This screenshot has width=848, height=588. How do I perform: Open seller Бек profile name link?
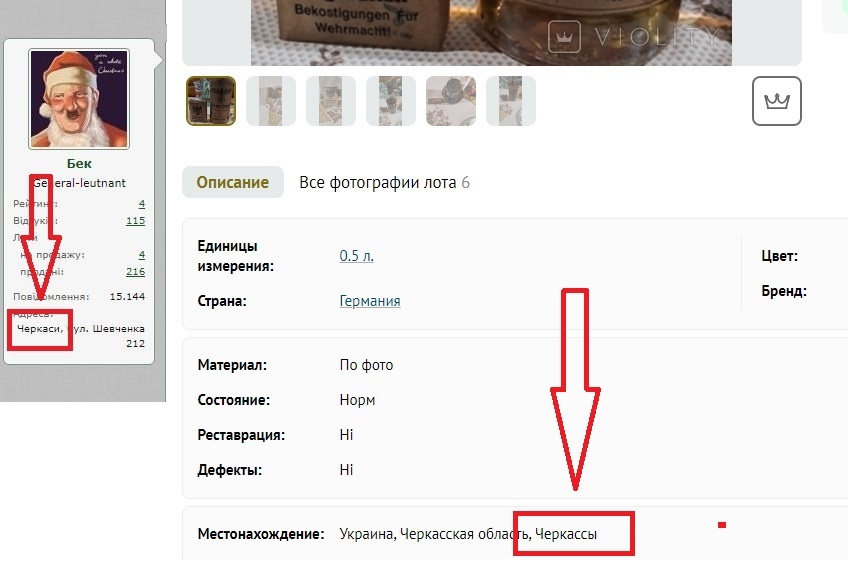click(79, 163)
